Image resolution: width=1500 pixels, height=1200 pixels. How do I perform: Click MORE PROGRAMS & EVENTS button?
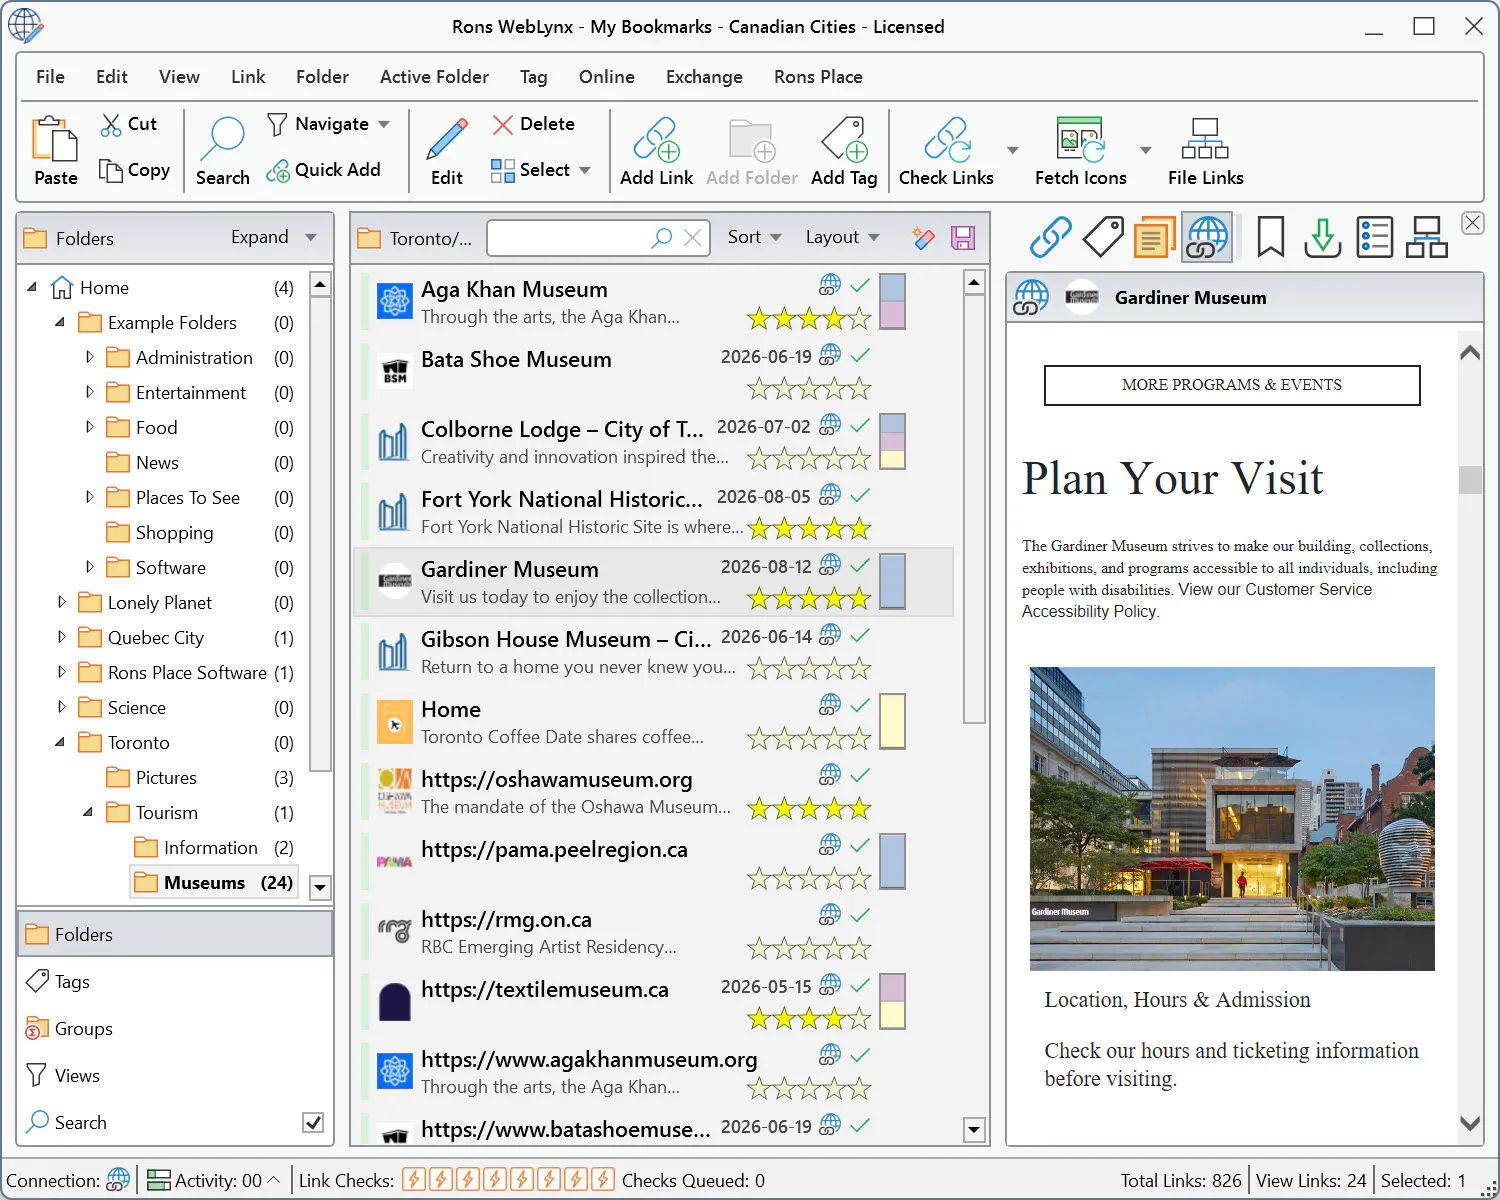pyautogui.click(x=1232, y=385)
